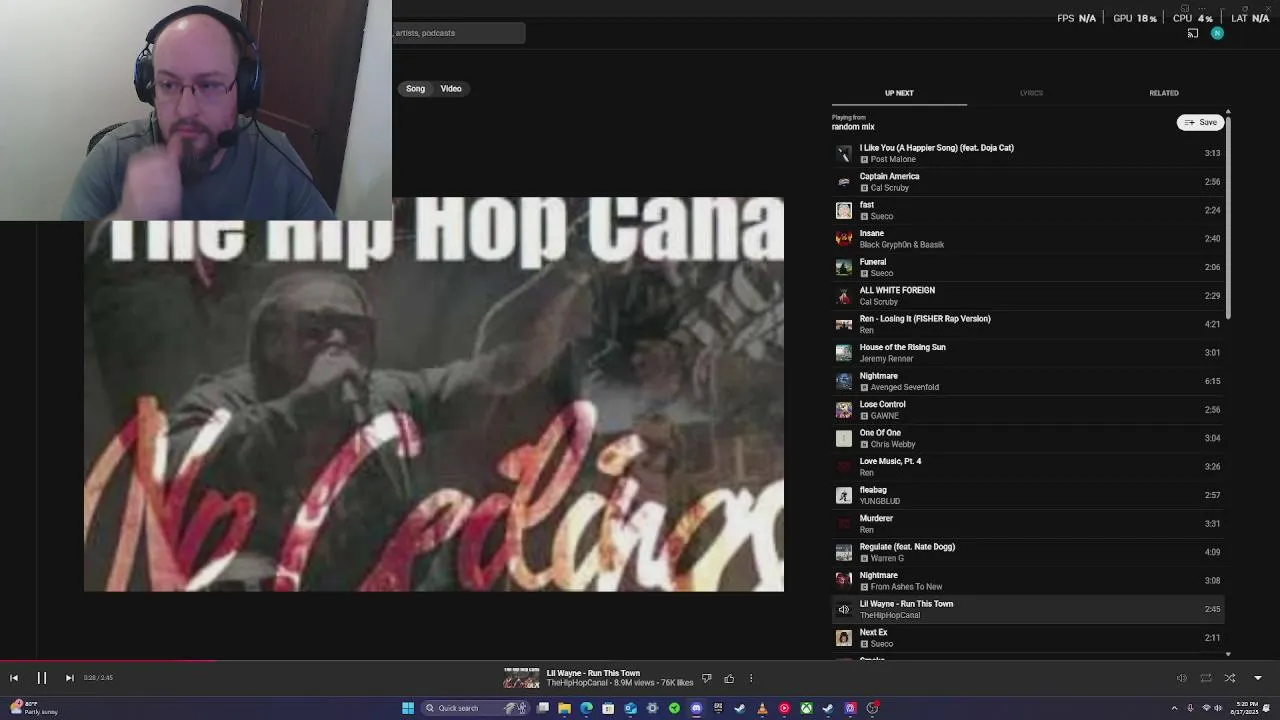Click TheHipHopCanal channel name in player bar
The image size is (1280, 720).
(x=577, y=683)
